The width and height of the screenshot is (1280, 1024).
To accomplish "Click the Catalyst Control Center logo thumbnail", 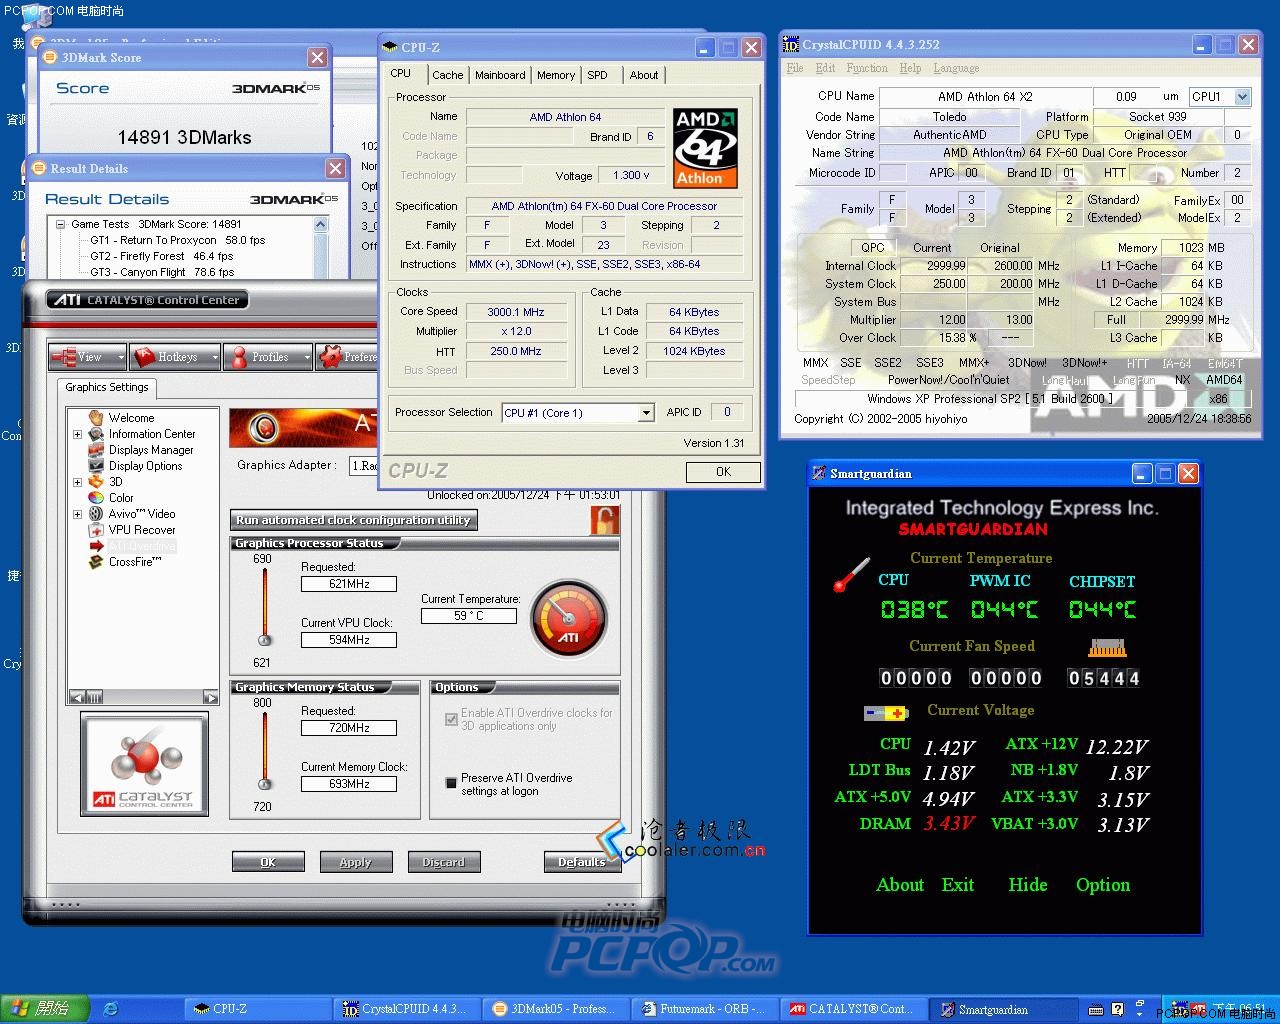I will coord(144,764).
